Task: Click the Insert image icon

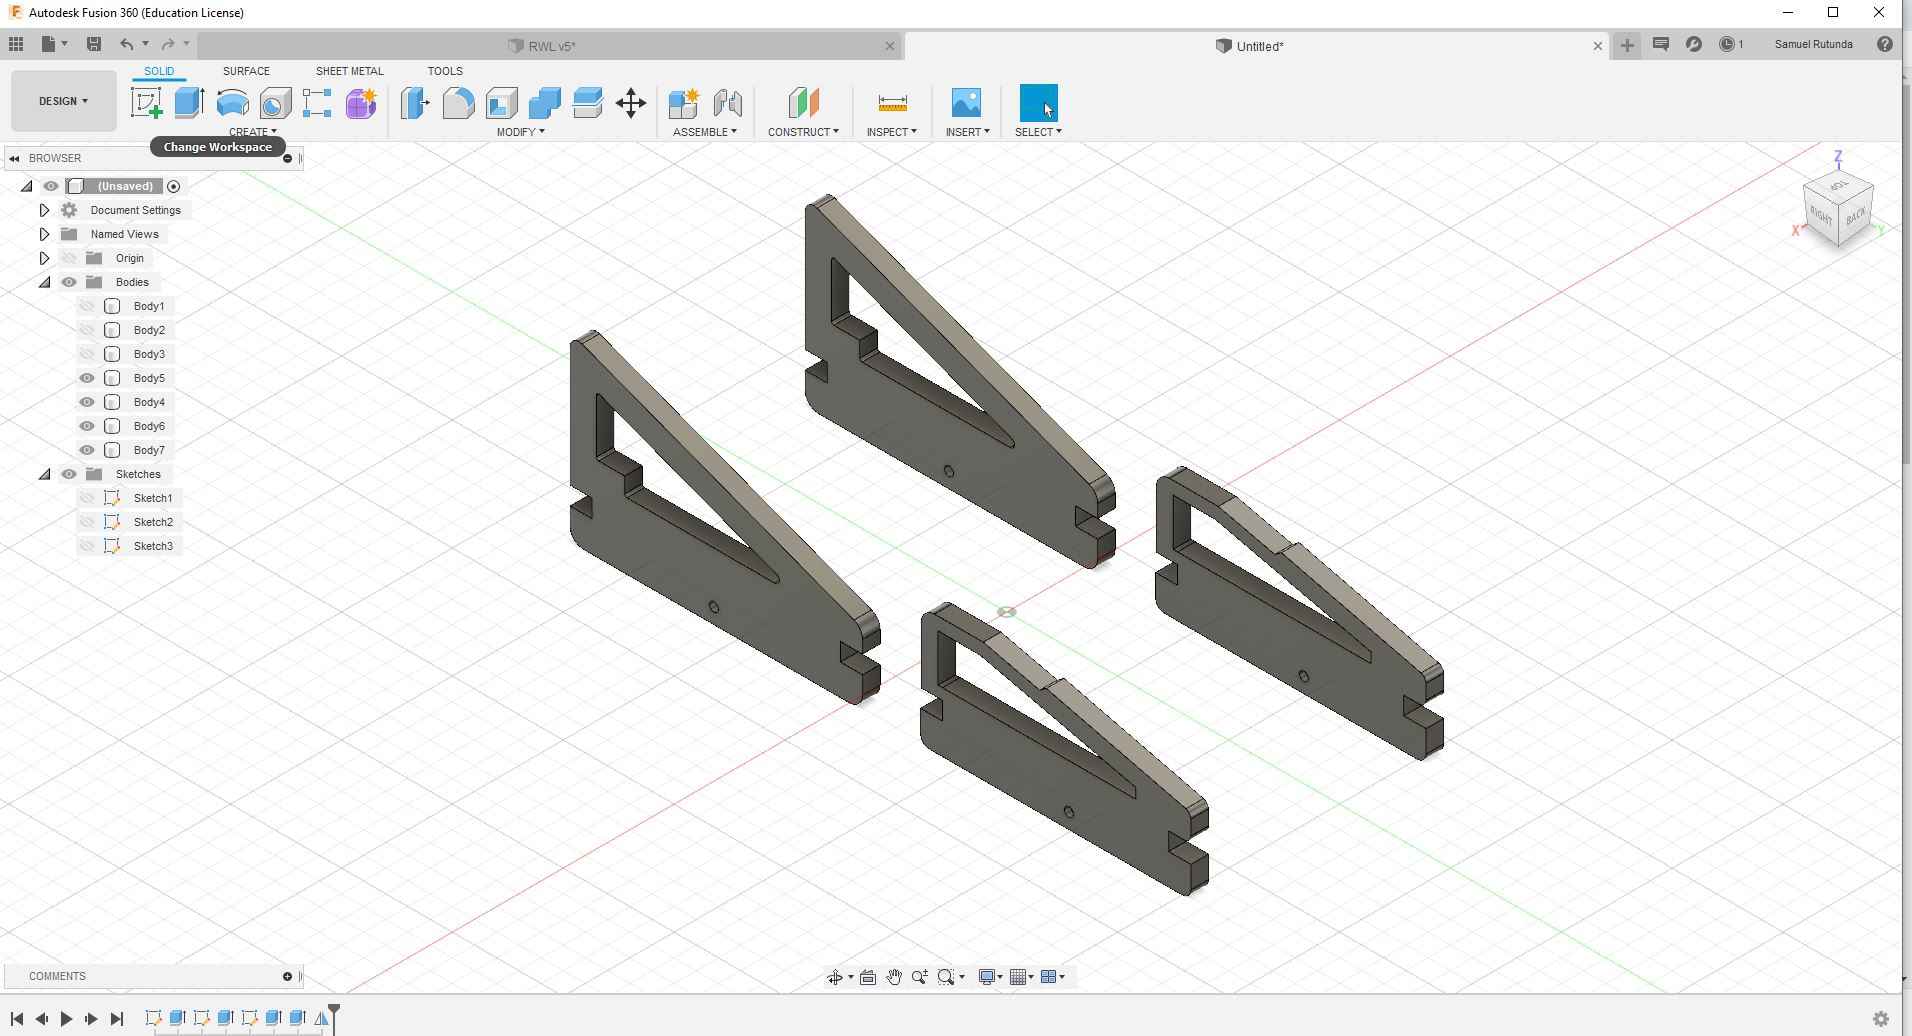Action: [x=966, y=103]
